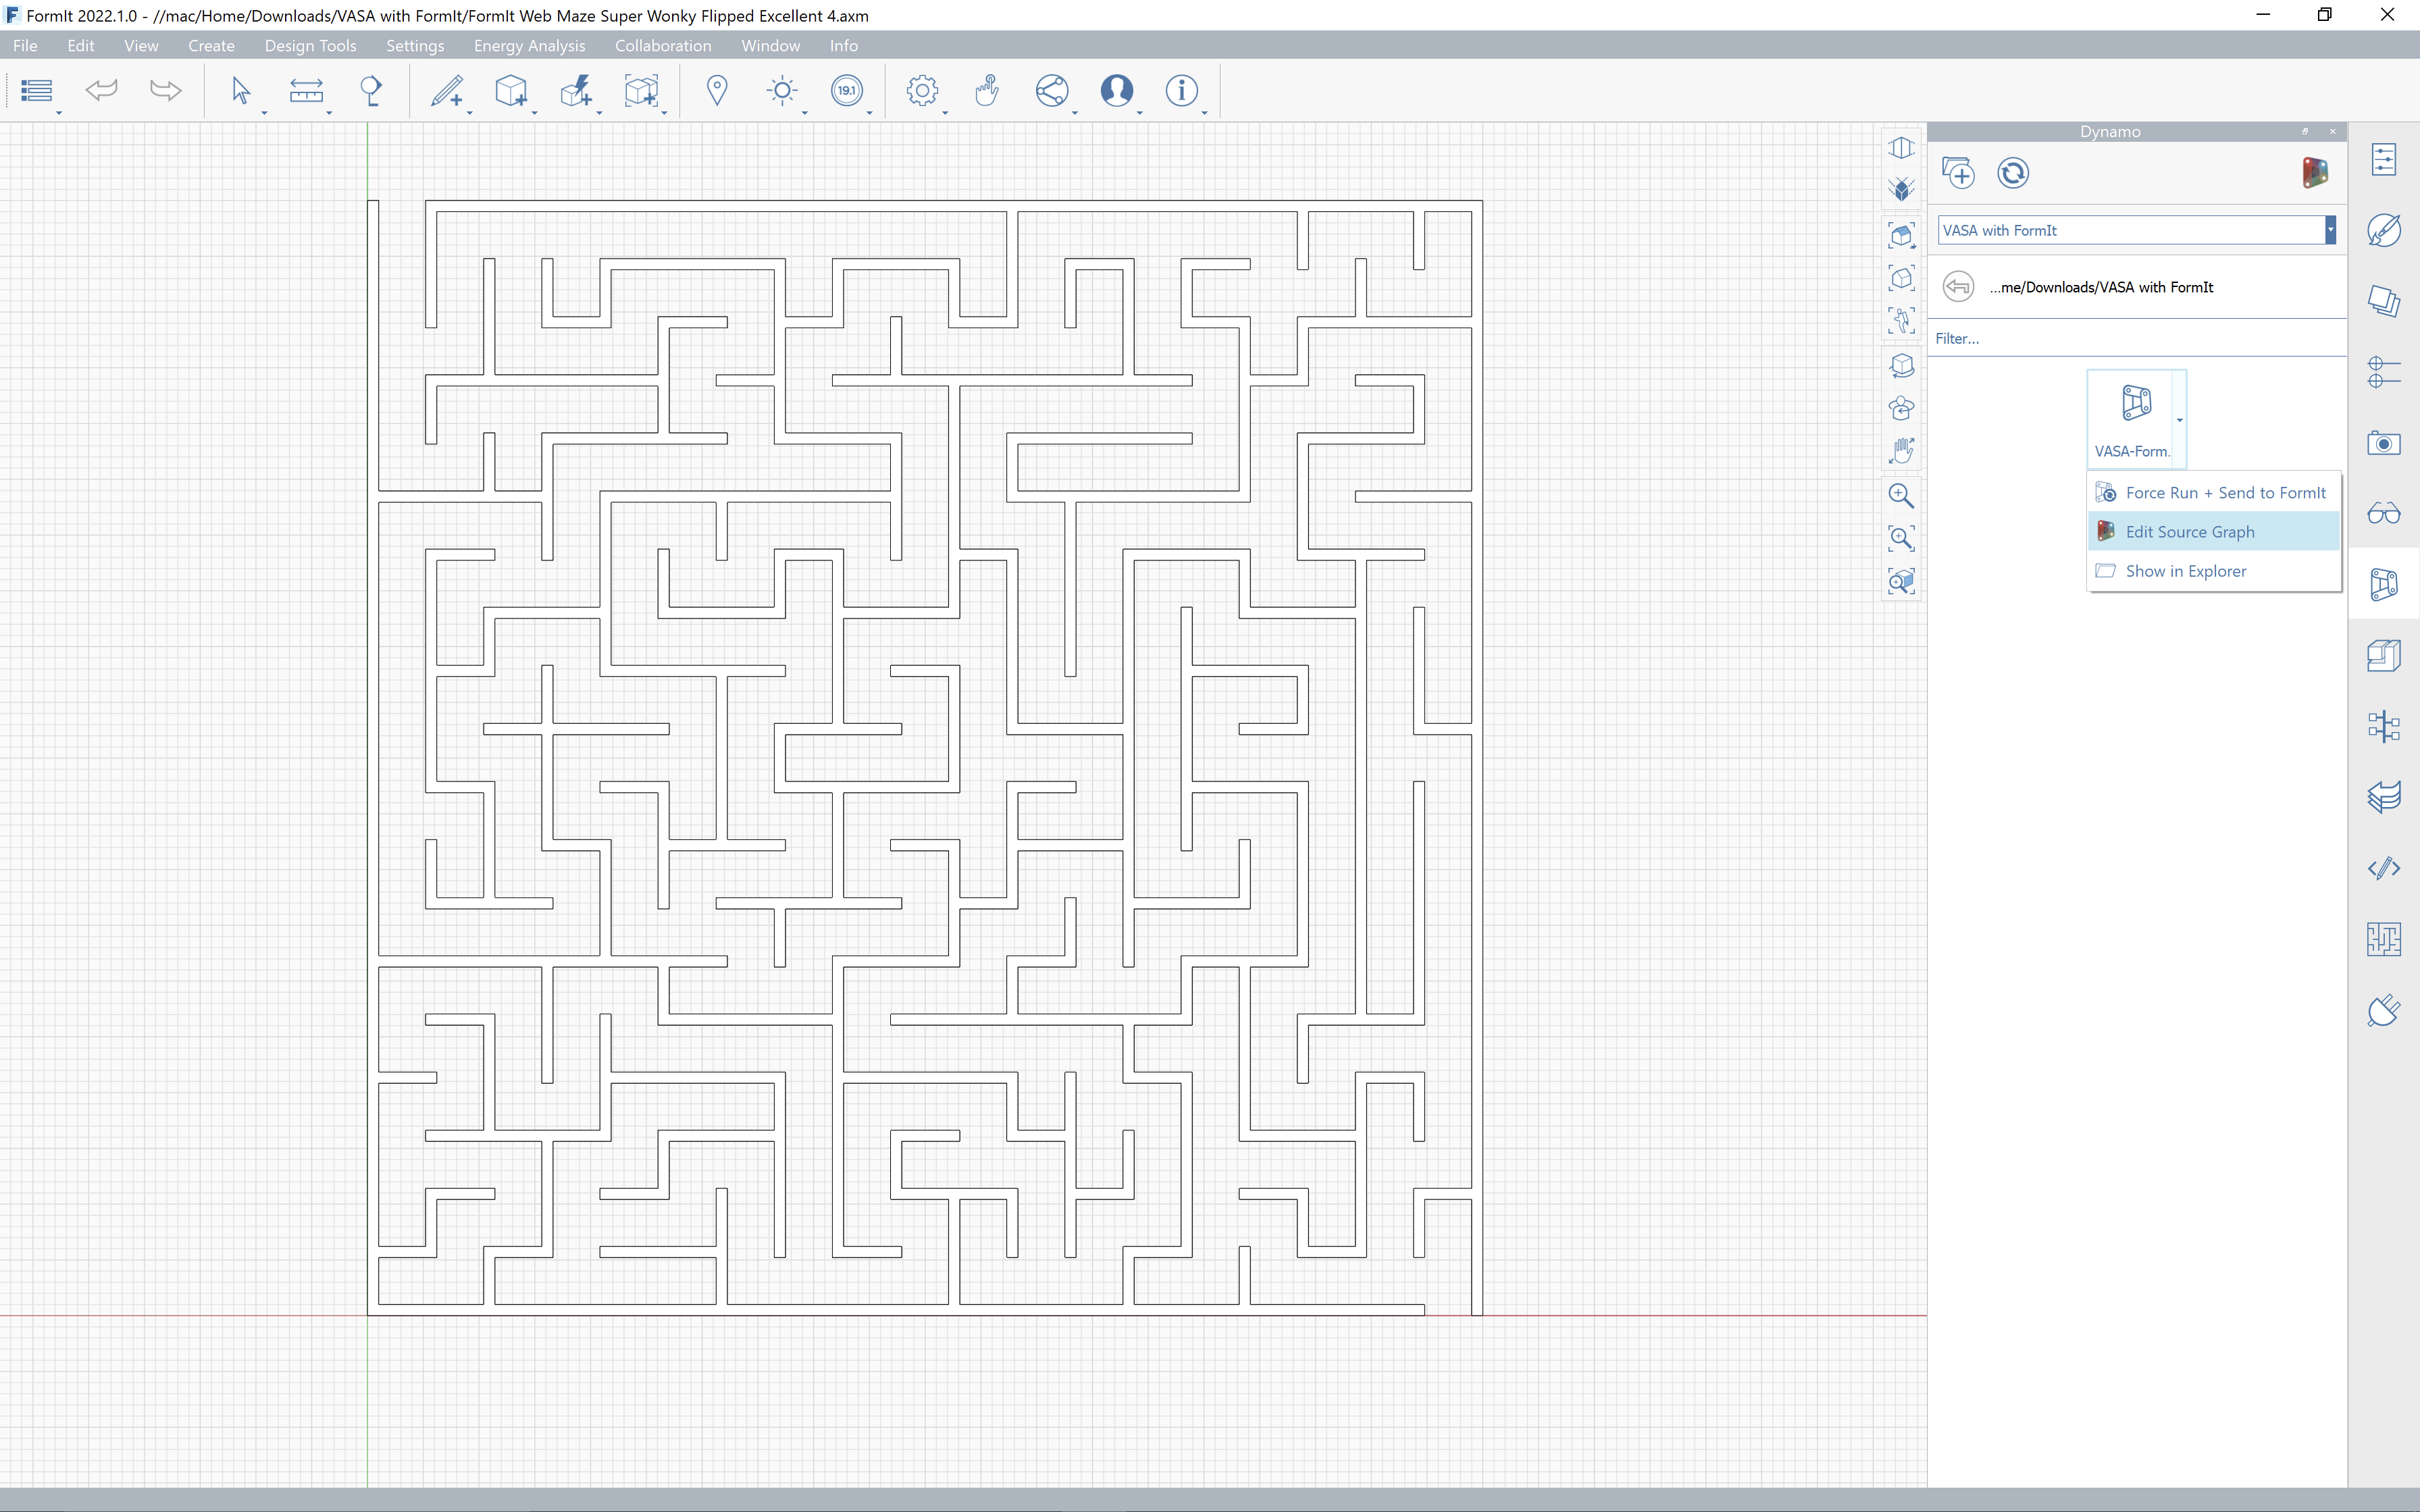Open the Set Location pin tool
This screenshot has height=1512, width=2420.
[x=717, y=91]
